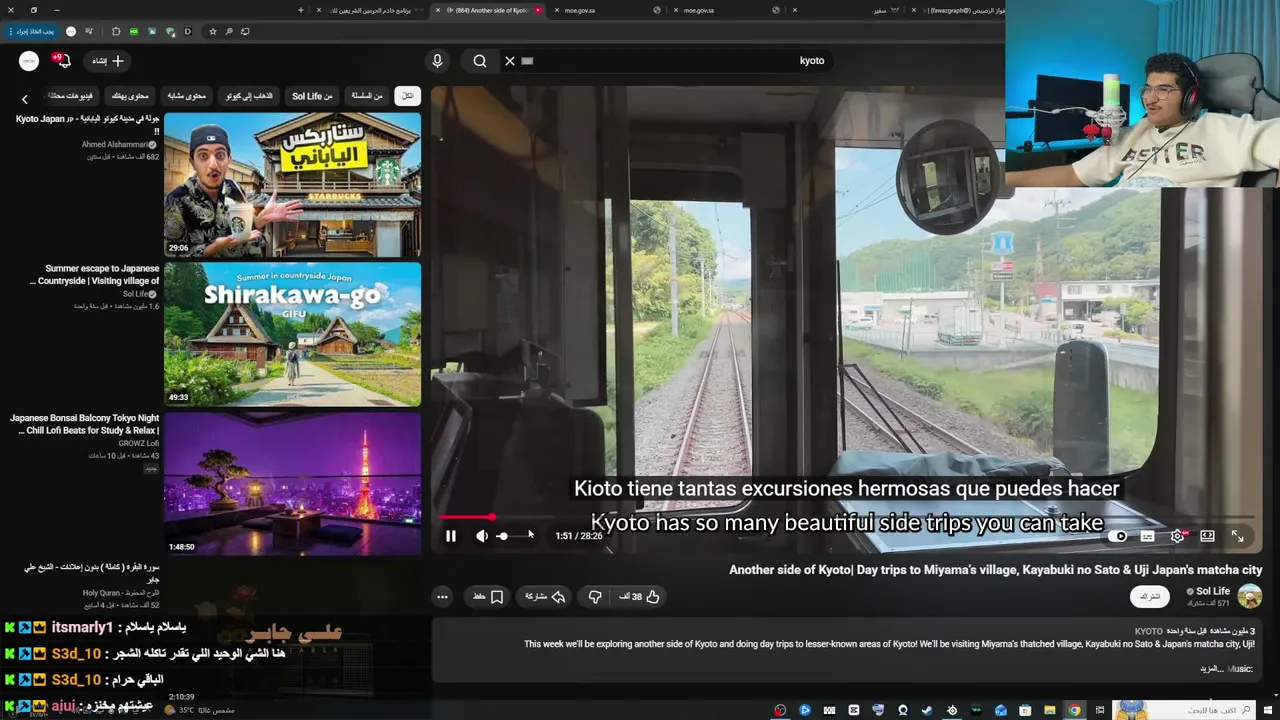The height and width of the screenshot is (720, 1280).
Task: Open the Shirakawa-go video thumbnail
Action: click(292, 334)
